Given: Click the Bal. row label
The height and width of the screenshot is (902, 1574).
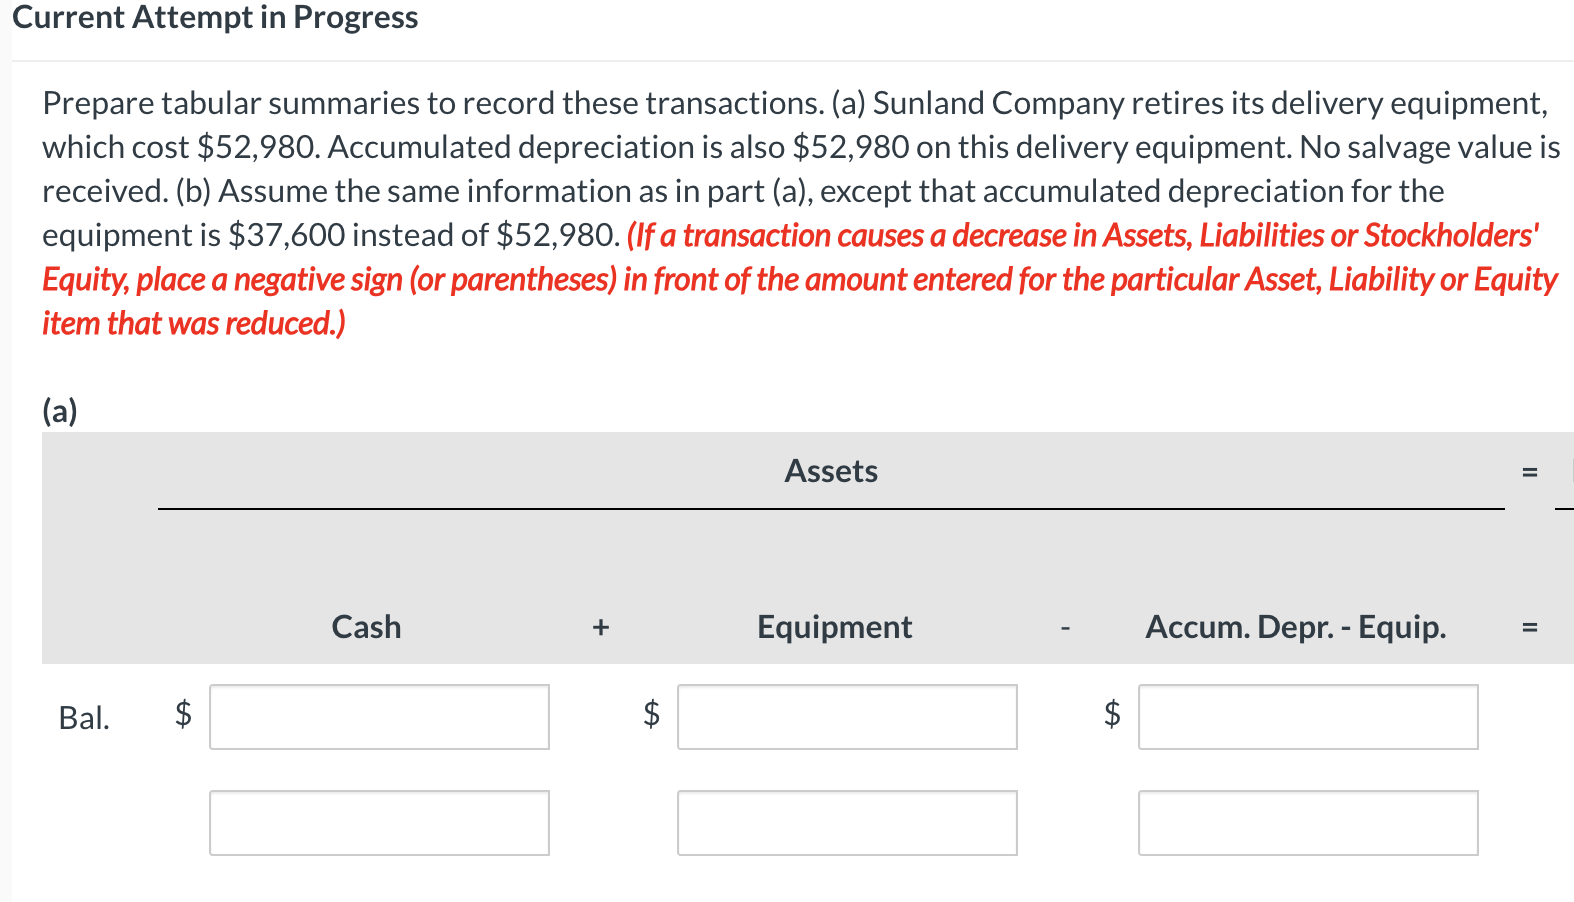Looking at the screenshot, I should click(84, 718).
